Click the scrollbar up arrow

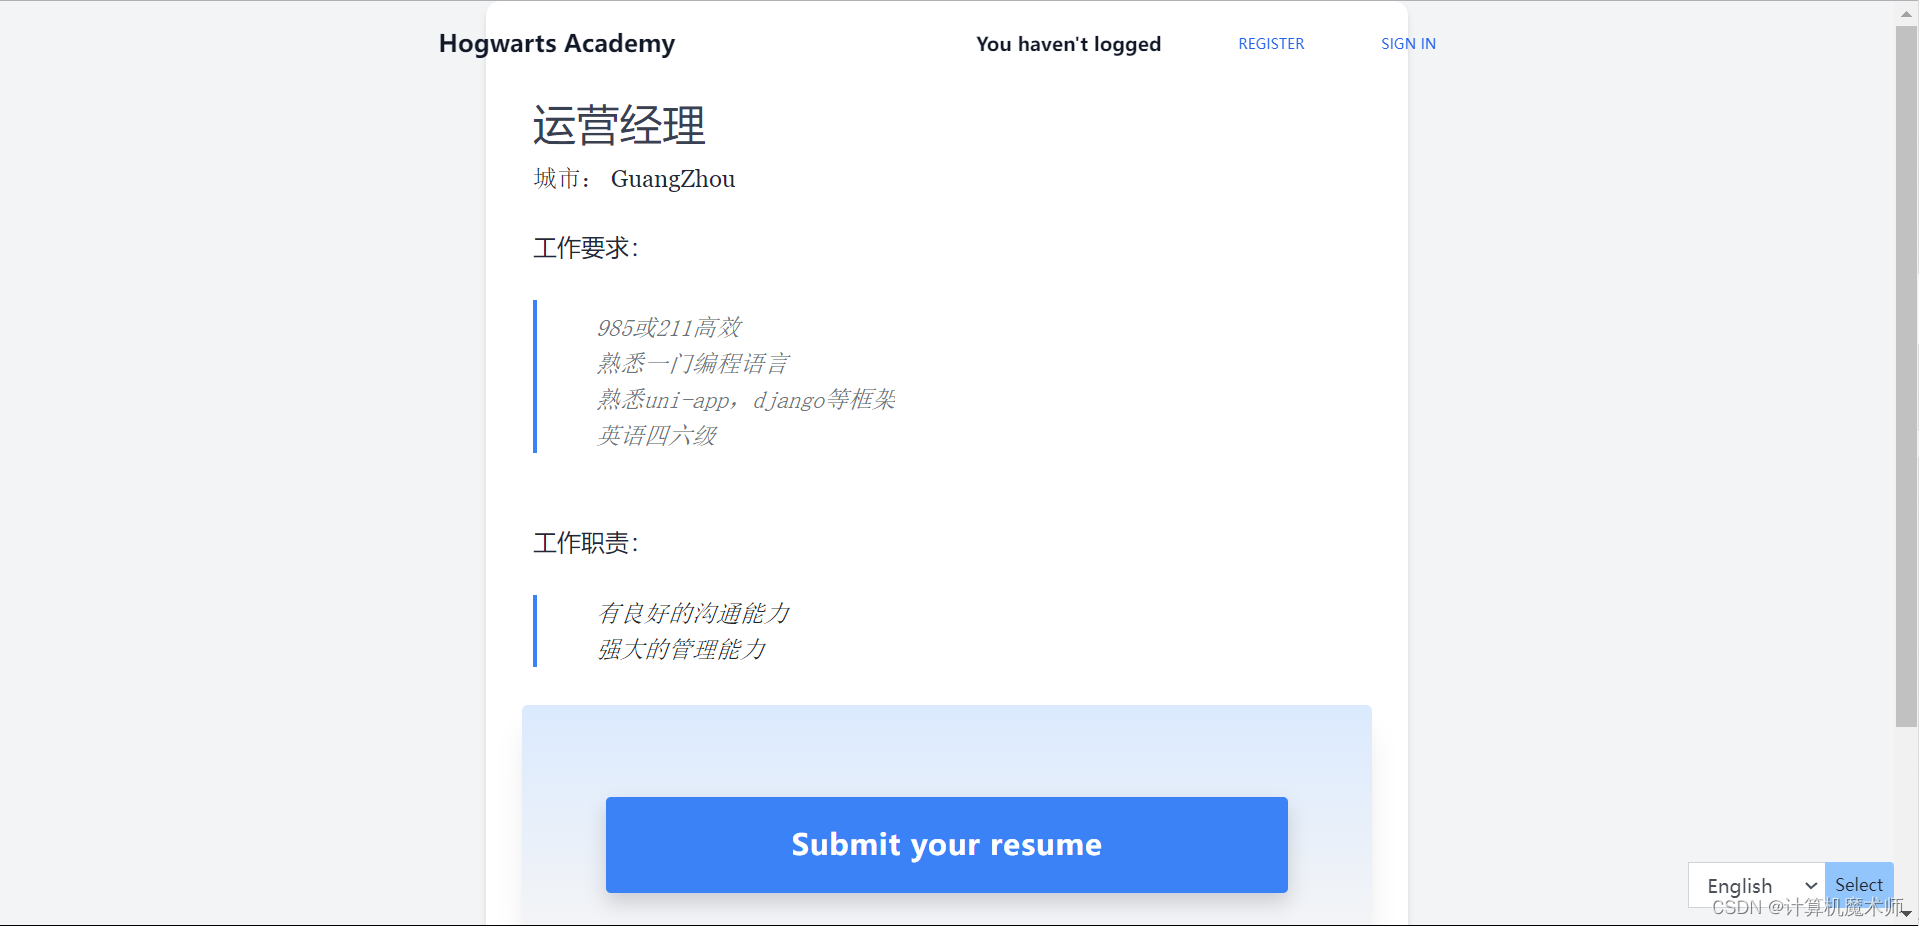pyautogui.click(x=1904, y=12)
